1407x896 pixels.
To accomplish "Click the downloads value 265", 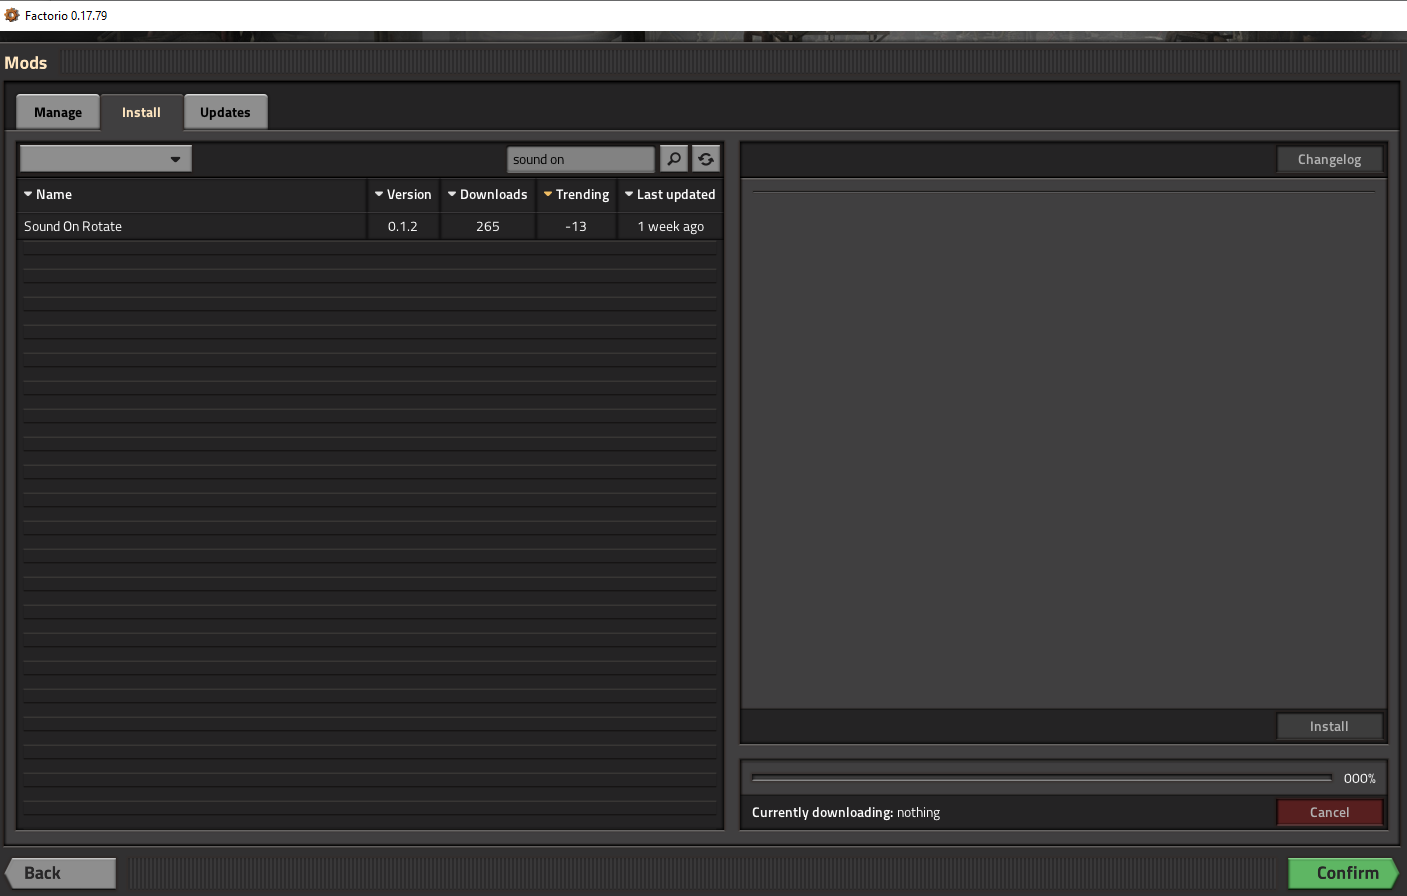I will tap(488, 227).
